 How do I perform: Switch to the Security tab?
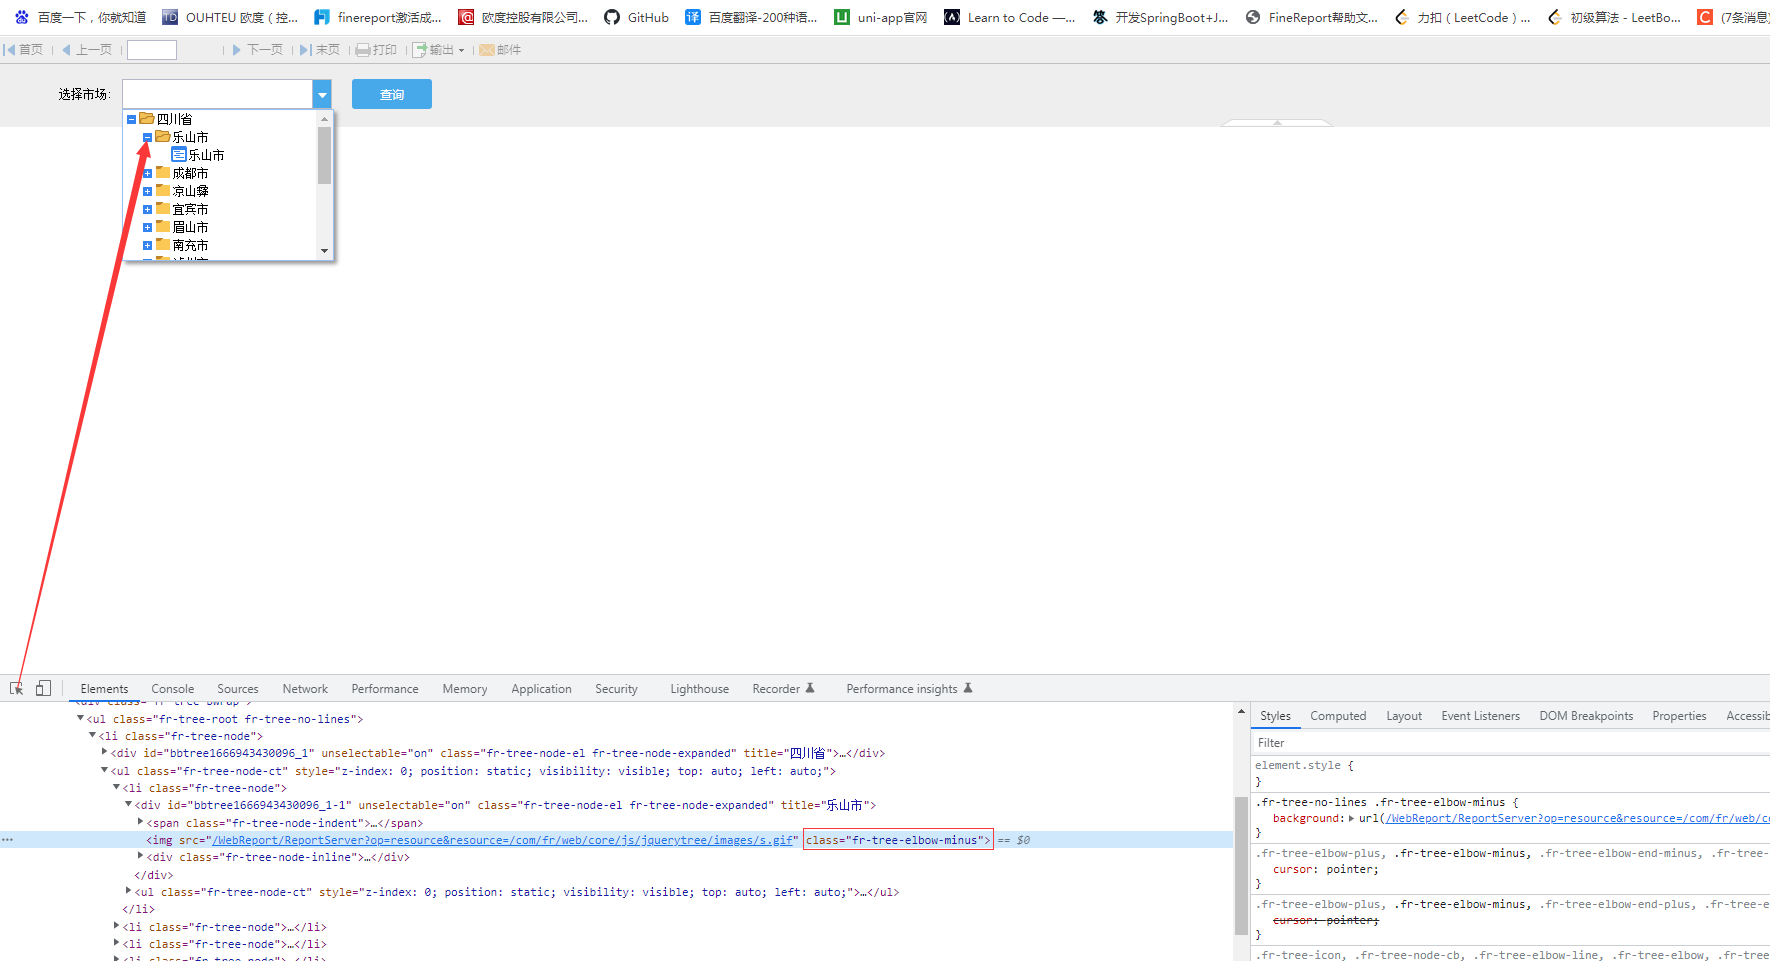click(616, 689)
